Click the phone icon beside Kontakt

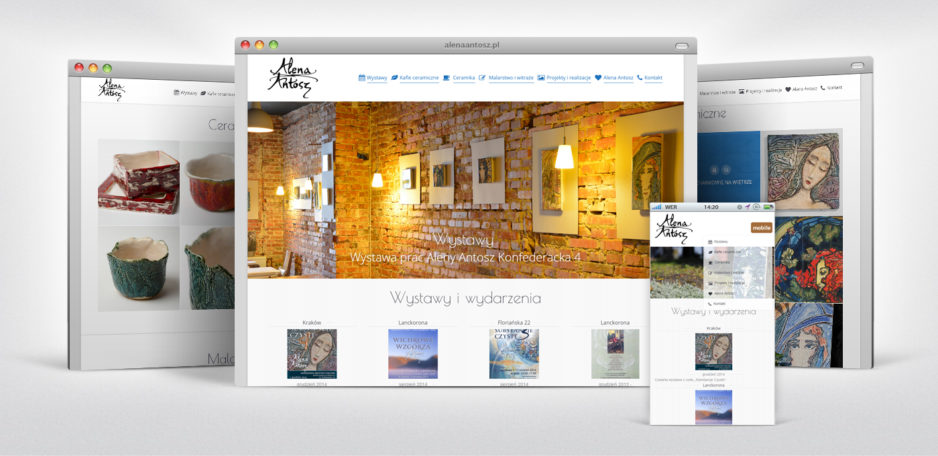[x=640, y=77]
